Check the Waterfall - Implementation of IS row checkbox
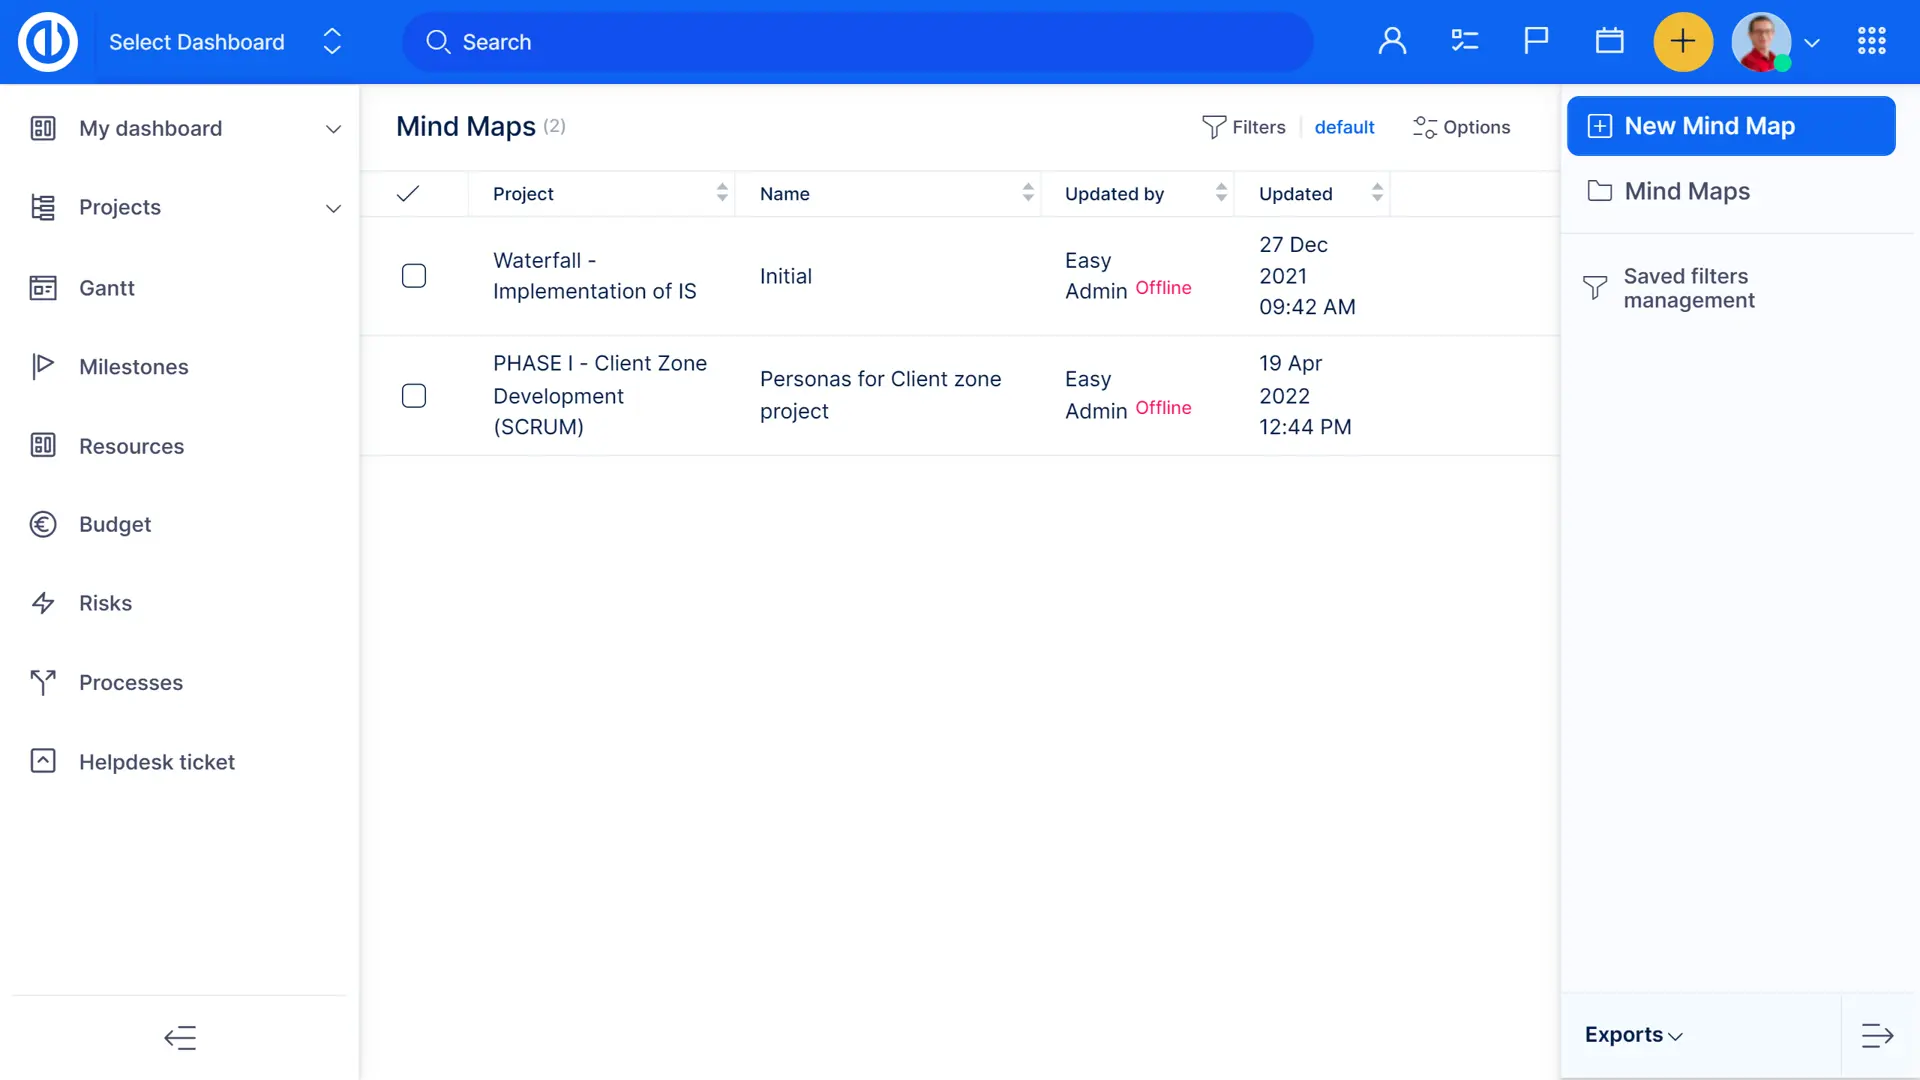 413,276
